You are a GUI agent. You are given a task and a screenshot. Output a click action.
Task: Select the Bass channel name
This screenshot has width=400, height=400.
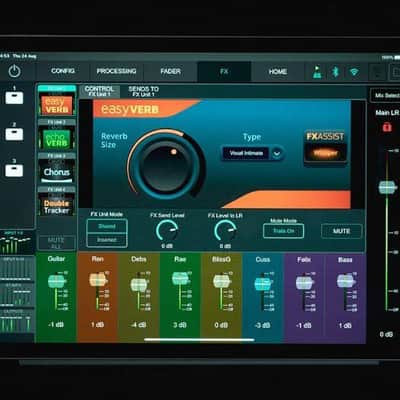coord(345,260)
